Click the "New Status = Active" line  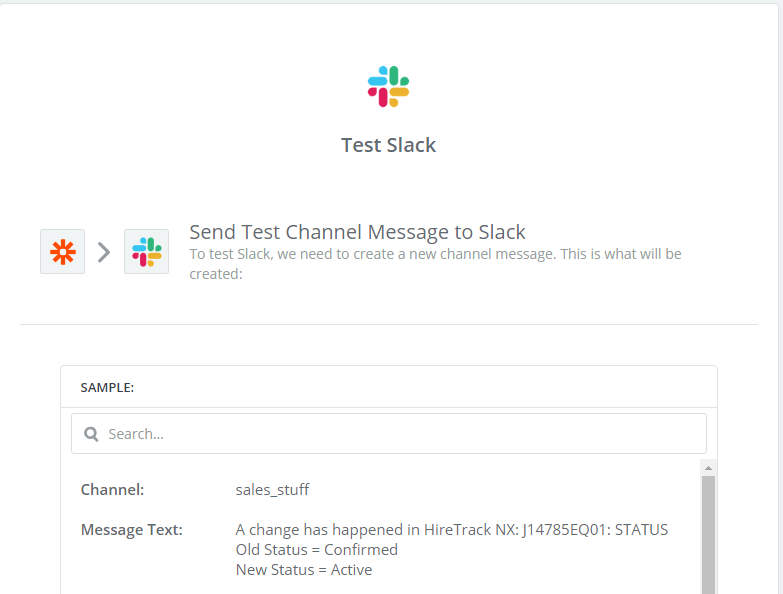[x=304, y=570]
